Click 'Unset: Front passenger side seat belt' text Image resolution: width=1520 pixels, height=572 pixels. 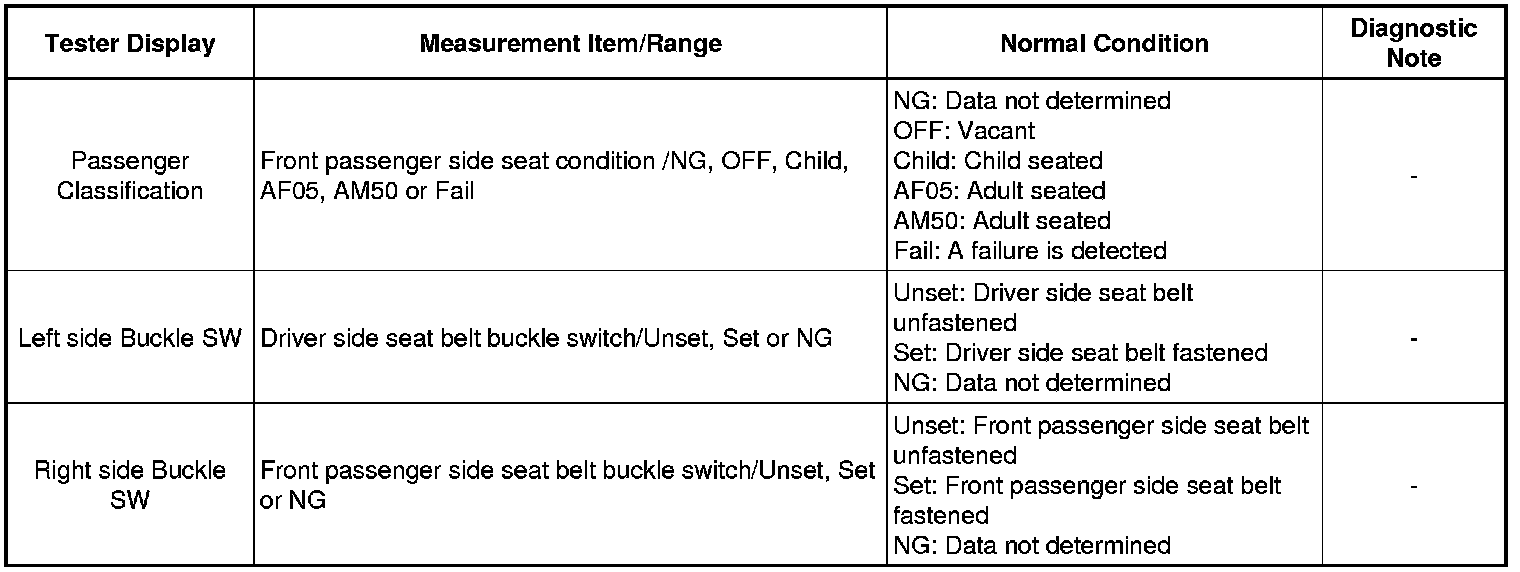(x=1101, y=426)
